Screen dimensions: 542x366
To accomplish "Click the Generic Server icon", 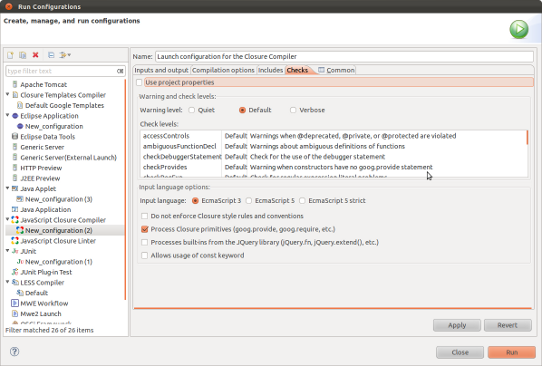I will point(15,147).
